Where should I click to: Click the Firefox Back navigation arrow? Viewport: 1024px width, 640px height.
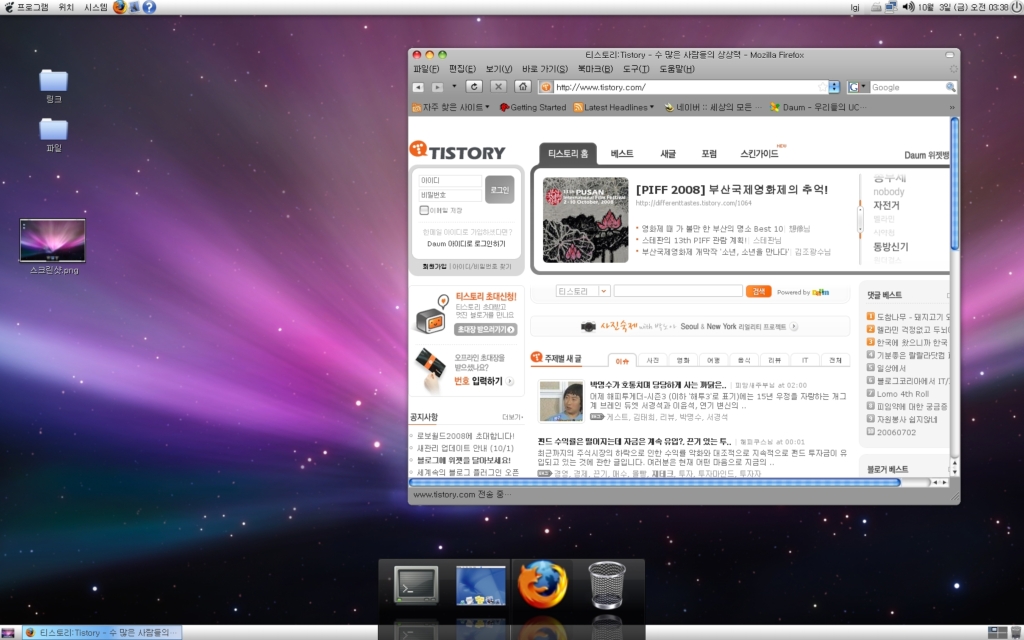(x=418, y=87)
